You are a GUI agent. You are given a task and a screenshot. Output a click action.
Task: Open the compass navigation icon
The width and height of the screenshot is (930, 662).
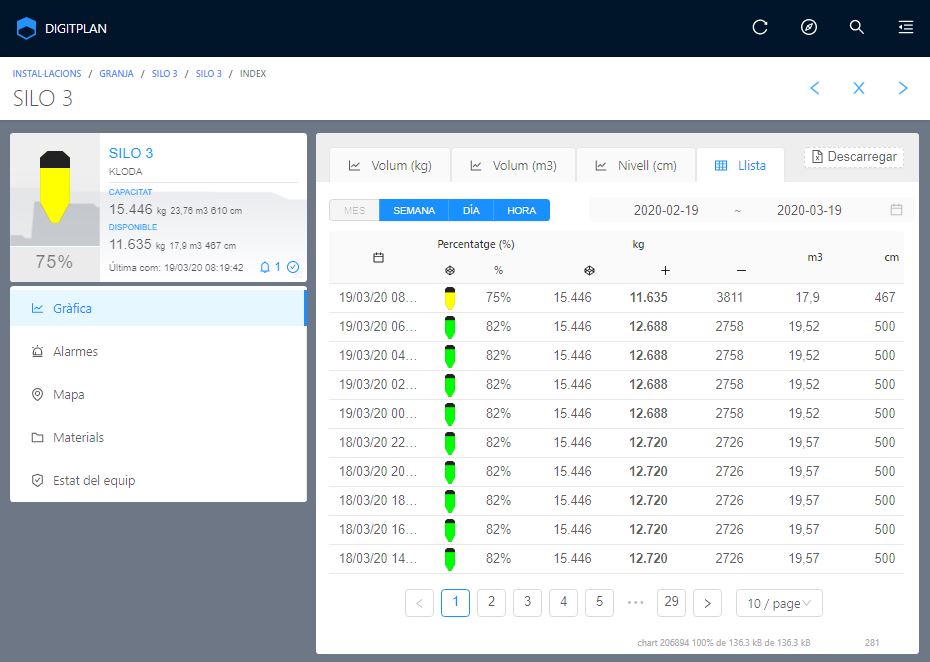coord(808,27)
